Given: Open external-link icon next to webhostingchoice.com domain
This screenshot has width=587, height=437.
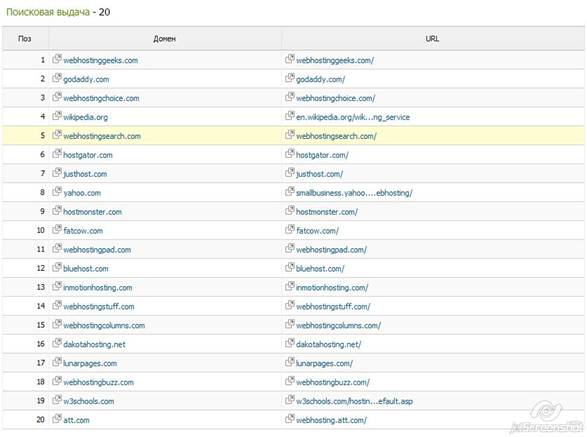Looking at the screenshot, I should click(57, 97).
